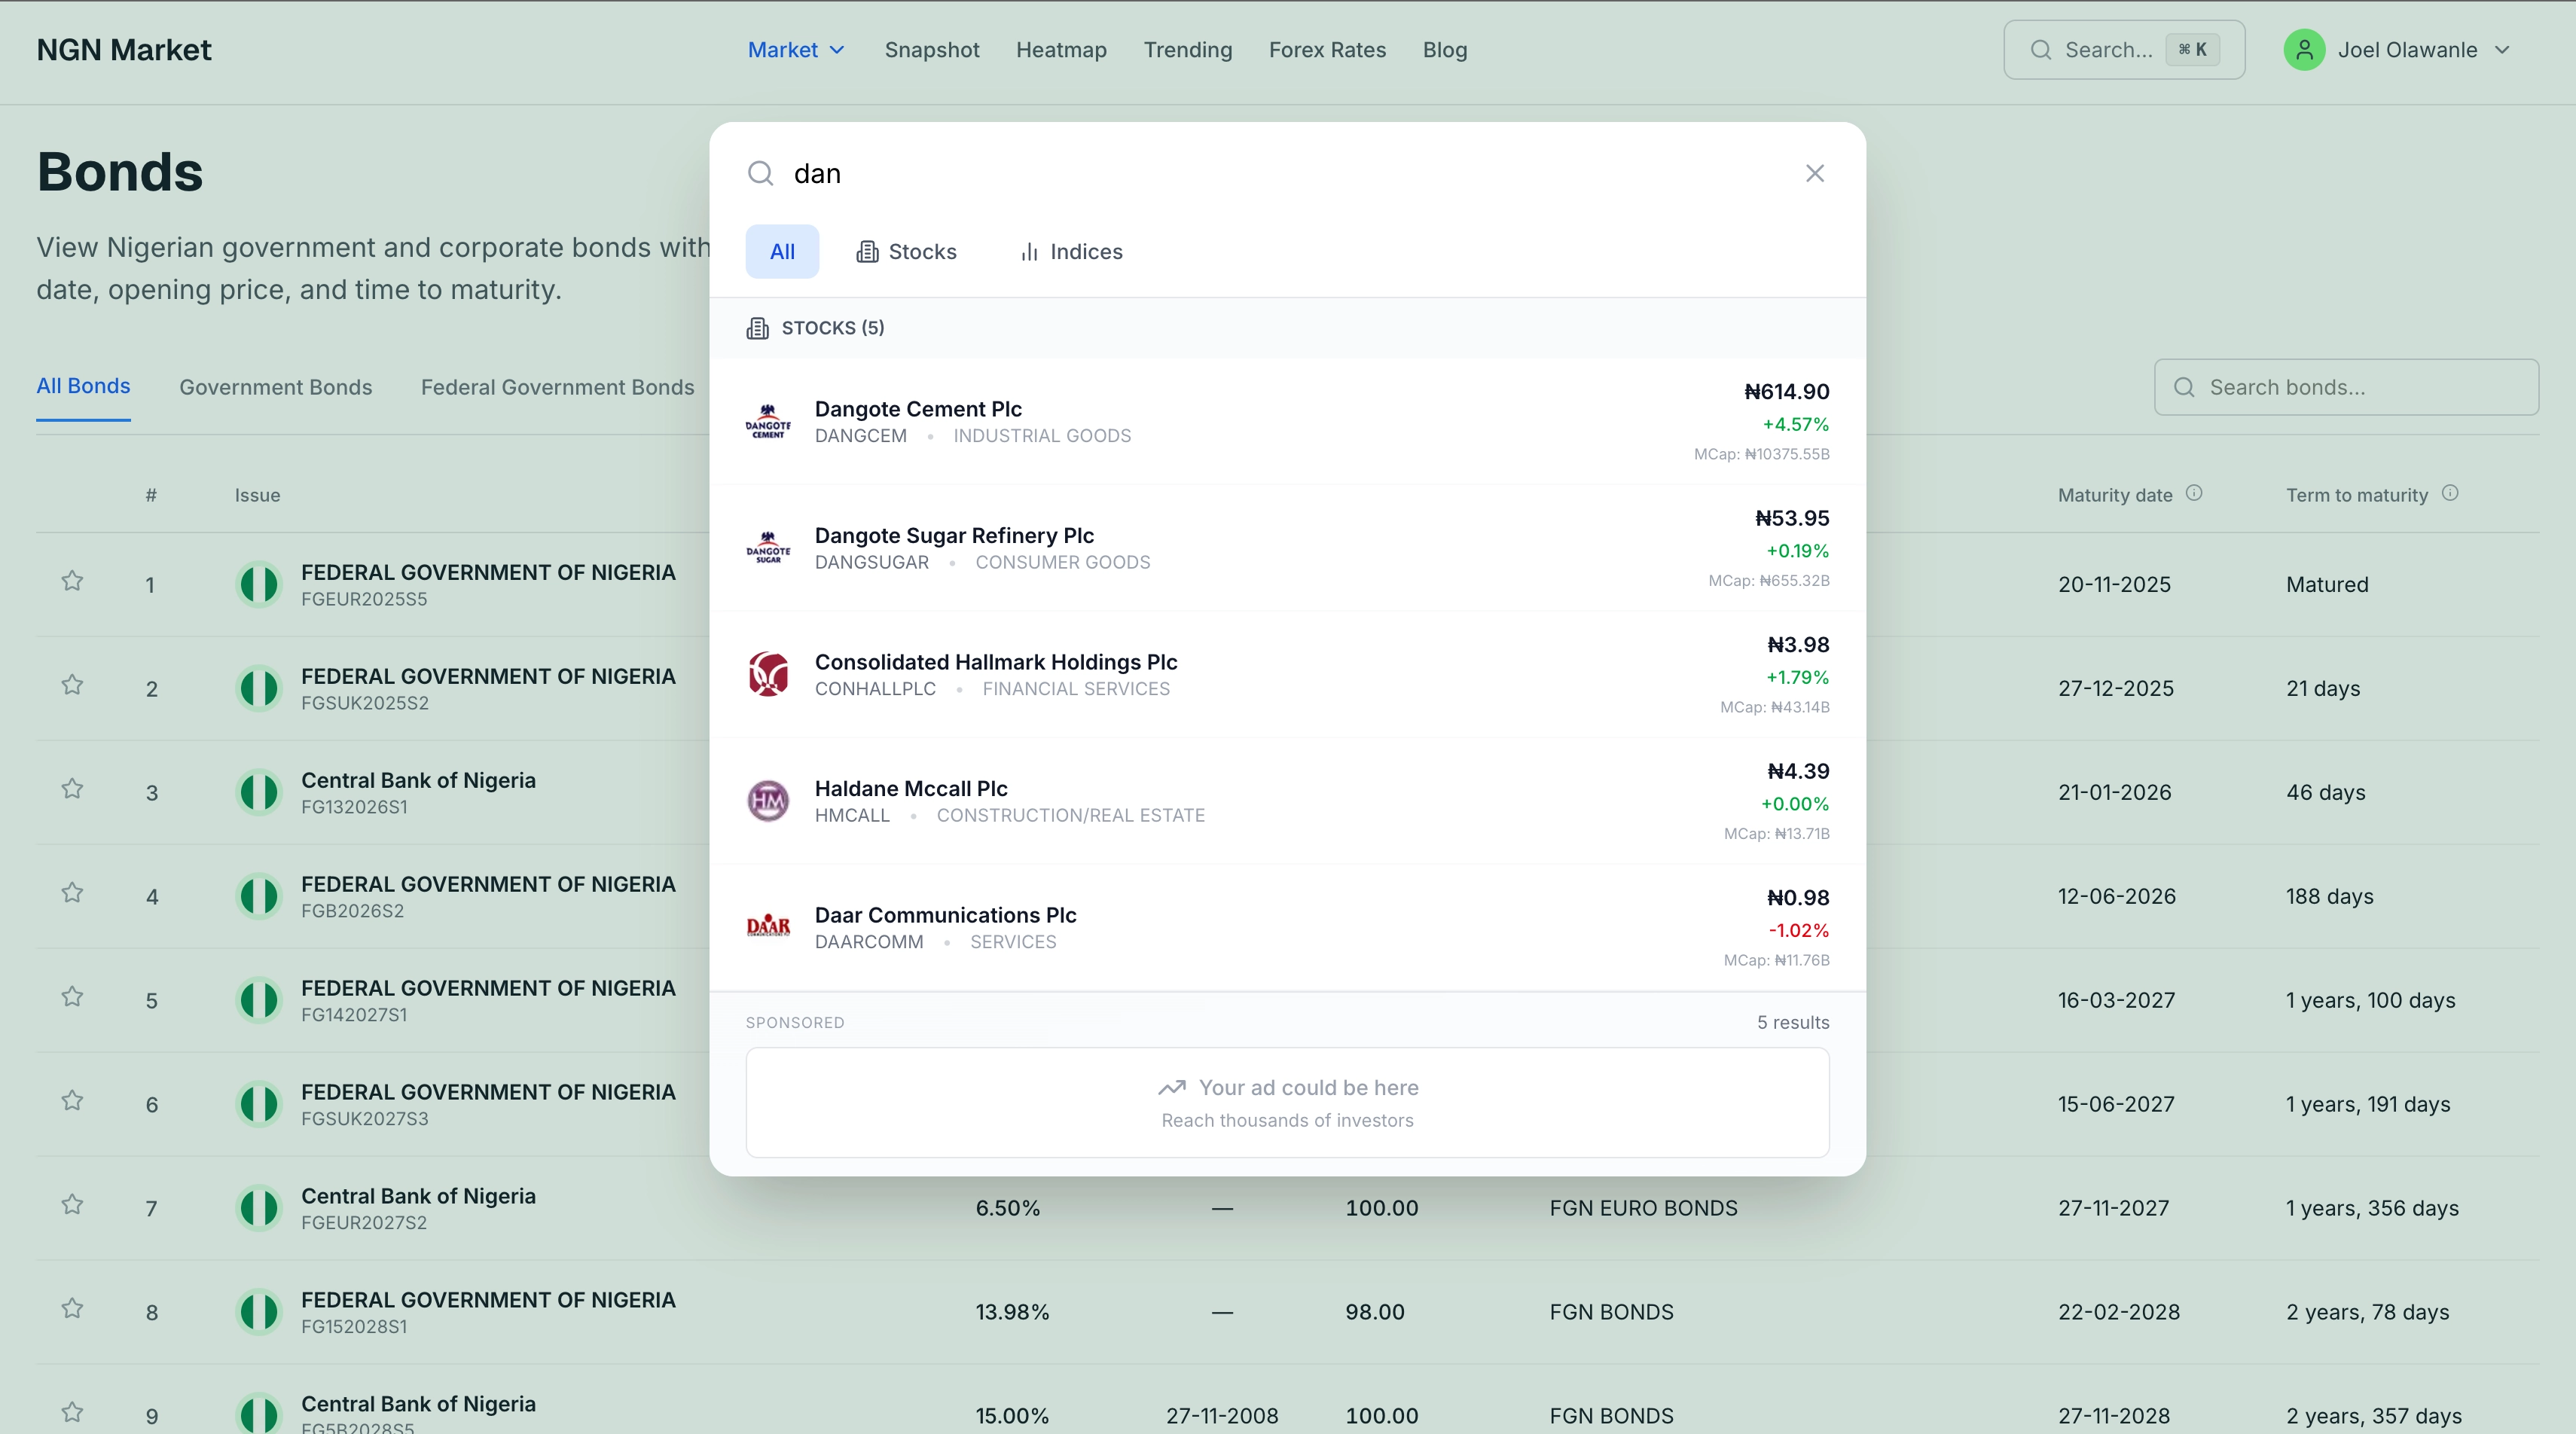This screenshot has height=1434, width=2576.
Task: Select the Indices search filter tab
Action: point(1071,252)
